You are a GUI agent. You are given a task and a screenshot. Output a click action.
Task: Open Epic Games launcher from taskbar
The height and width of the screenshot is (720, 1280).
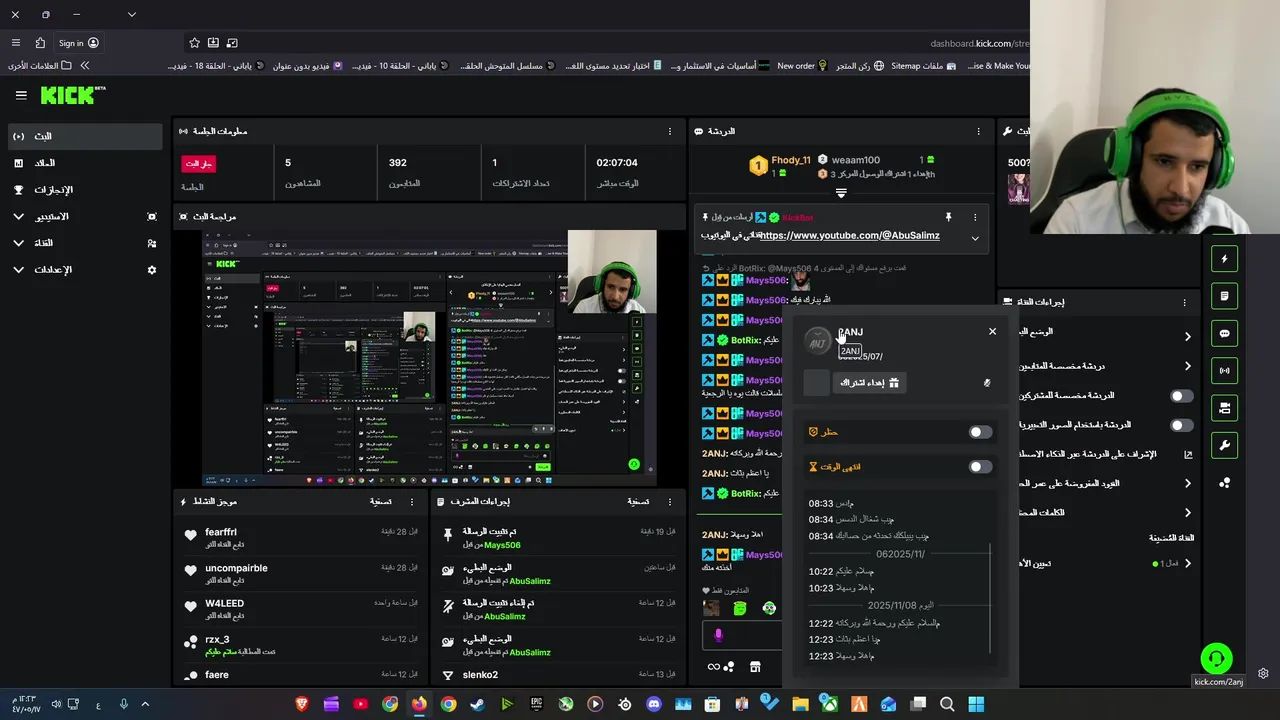[x=536, y=704]
